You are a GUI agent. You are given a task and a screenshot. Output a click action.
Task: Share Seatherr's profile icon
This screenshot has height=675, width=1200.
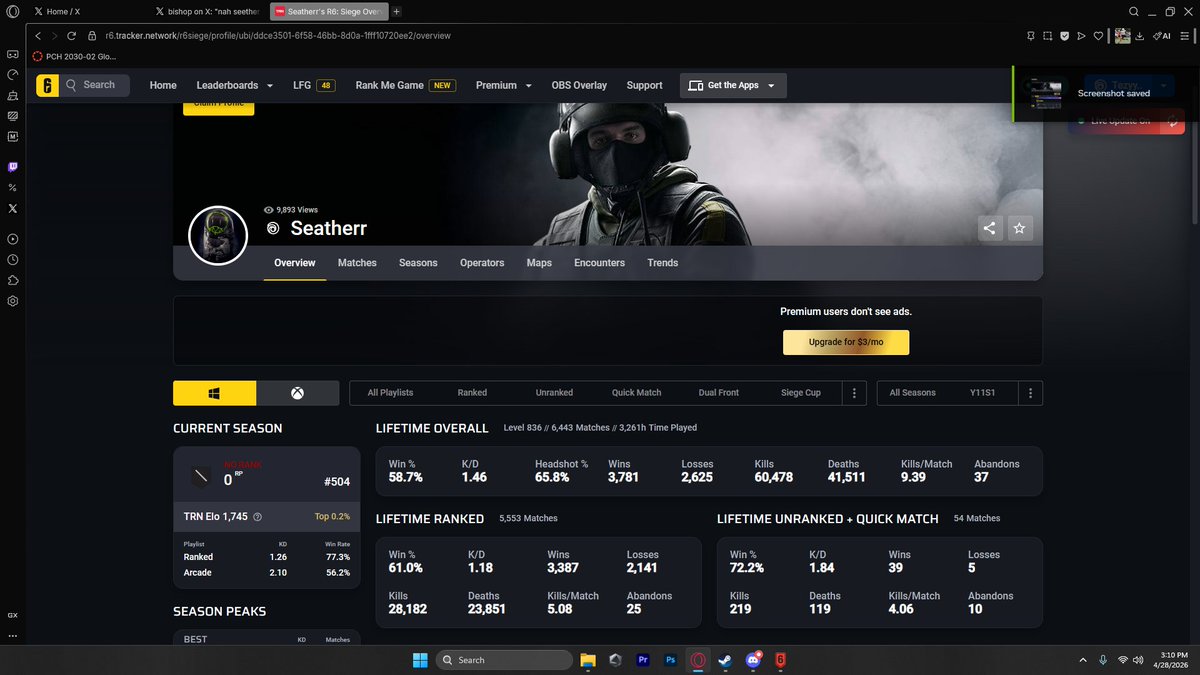[x=989, y=228]
